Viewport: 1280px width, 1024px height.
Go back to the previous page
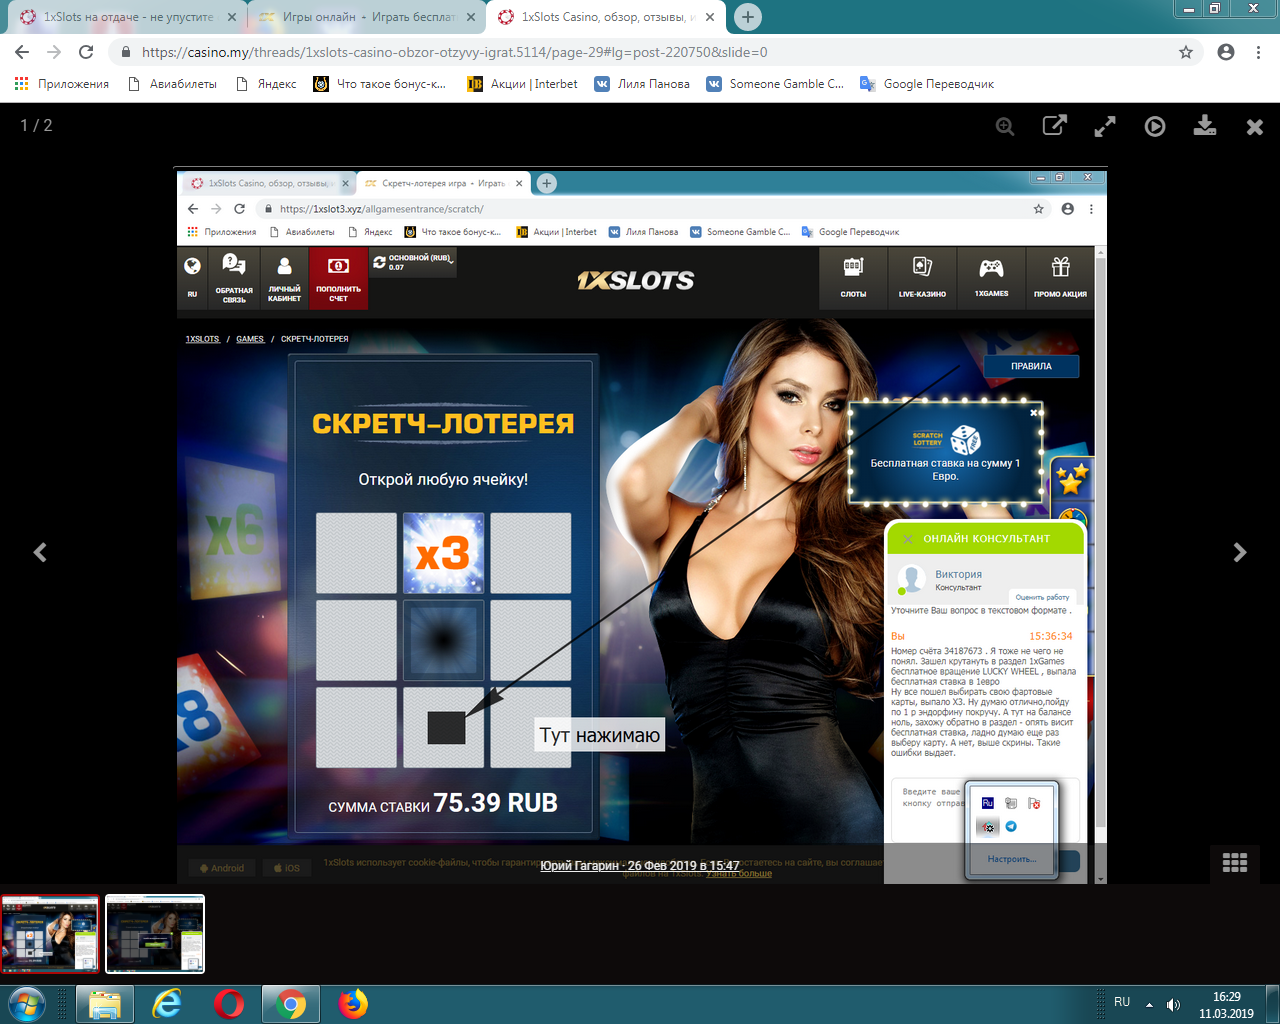click(x=22, y=52)
